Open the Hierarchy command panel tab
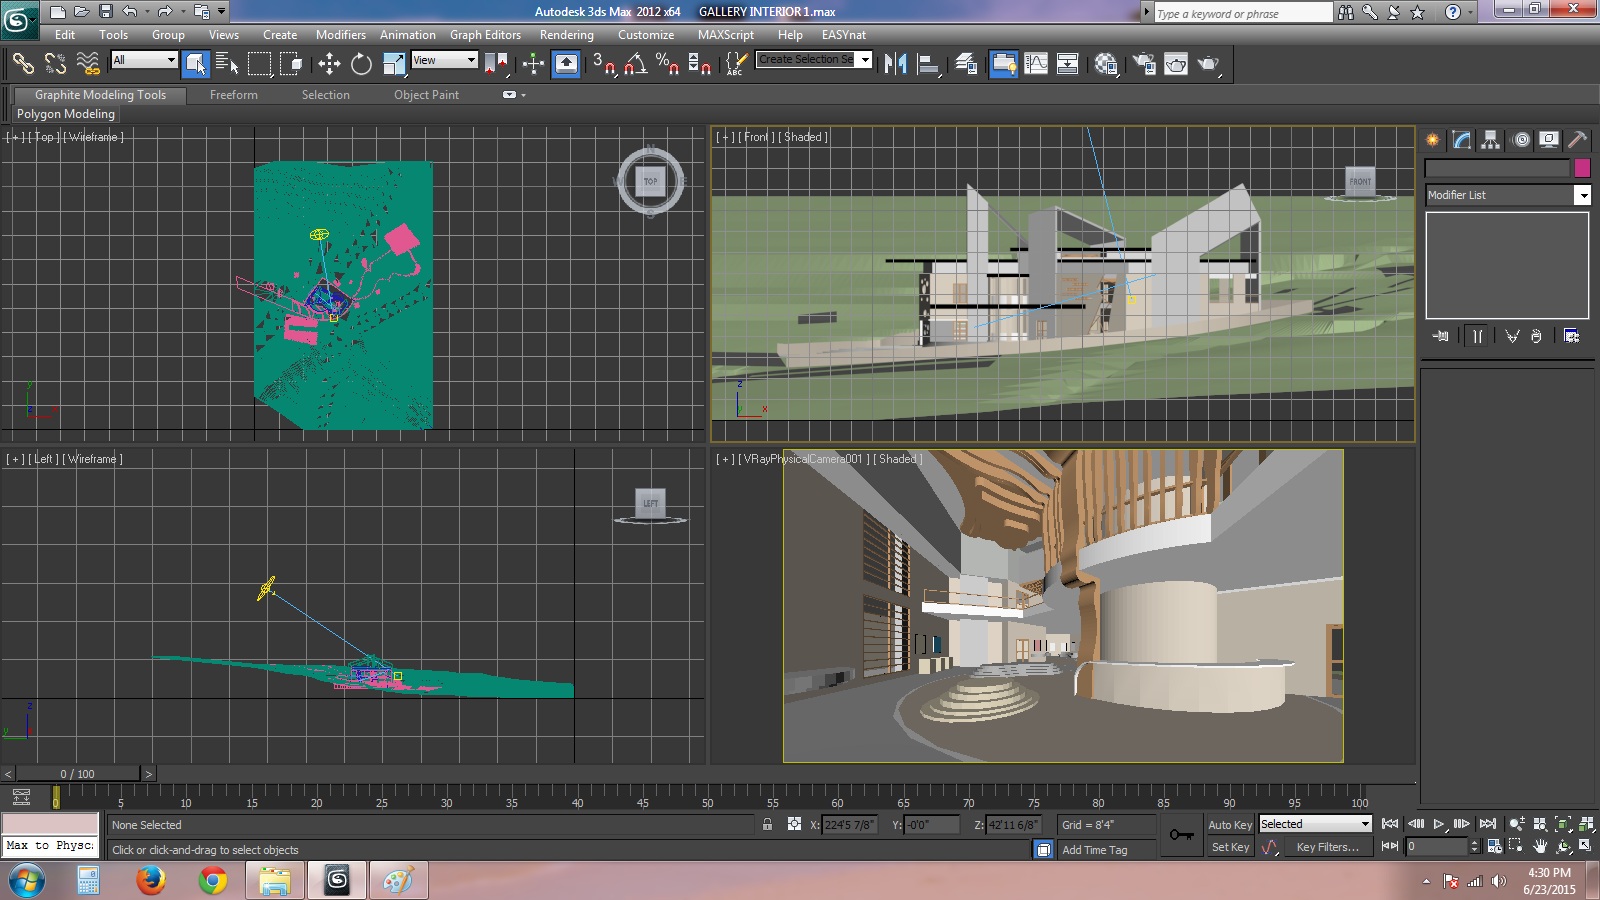The height and width of the screenshot is (900, 1600). [x=1490, y=140]
